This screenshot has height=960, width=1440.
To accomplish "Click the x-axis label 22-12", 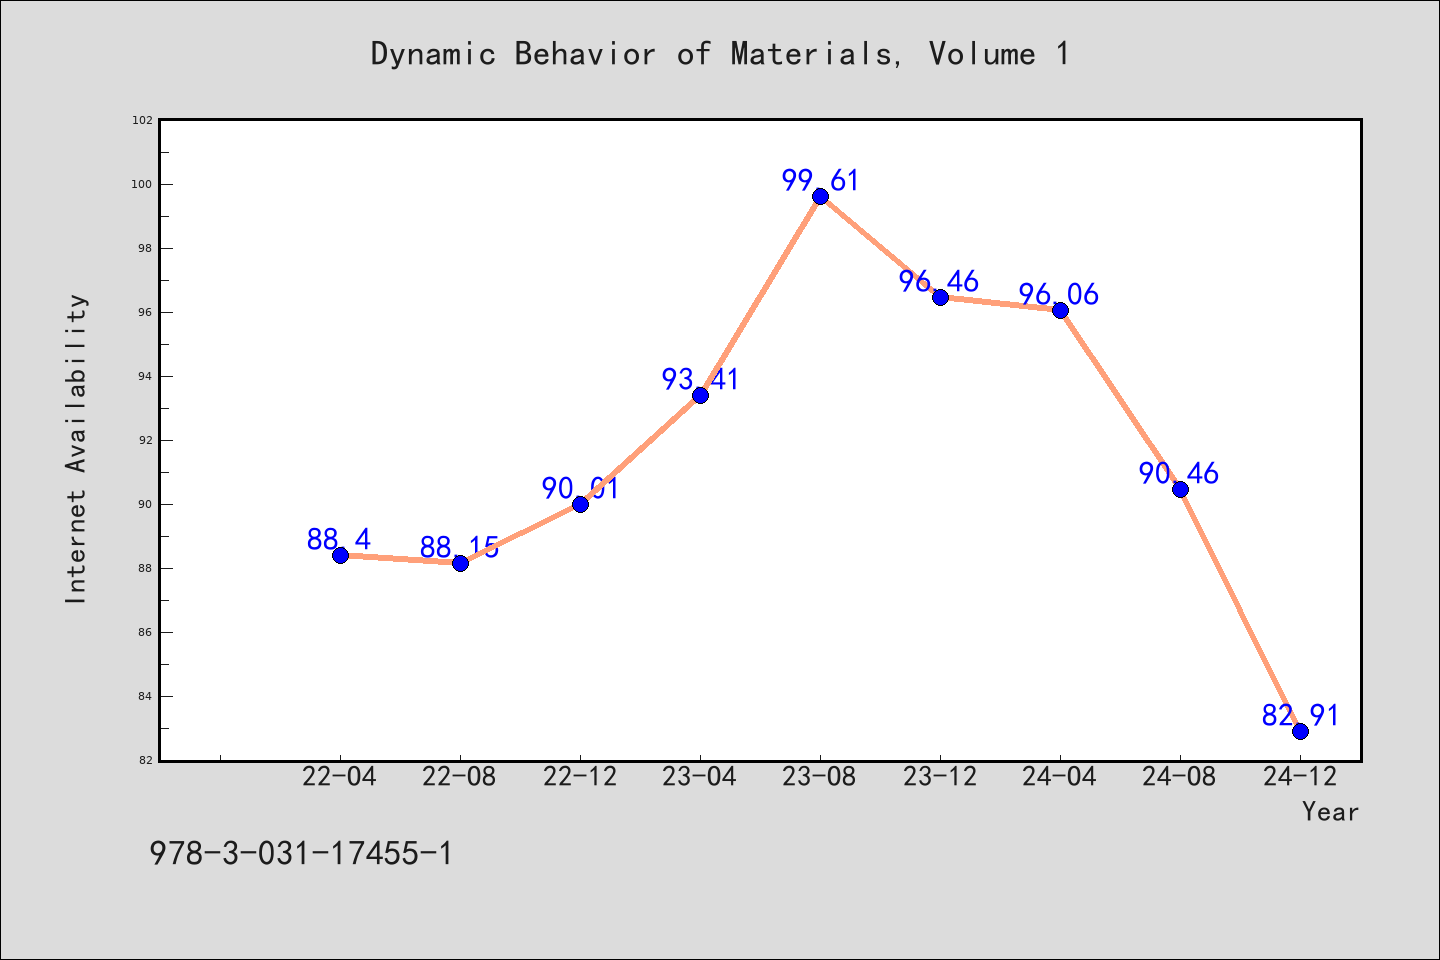I will [x=580, y=777].
